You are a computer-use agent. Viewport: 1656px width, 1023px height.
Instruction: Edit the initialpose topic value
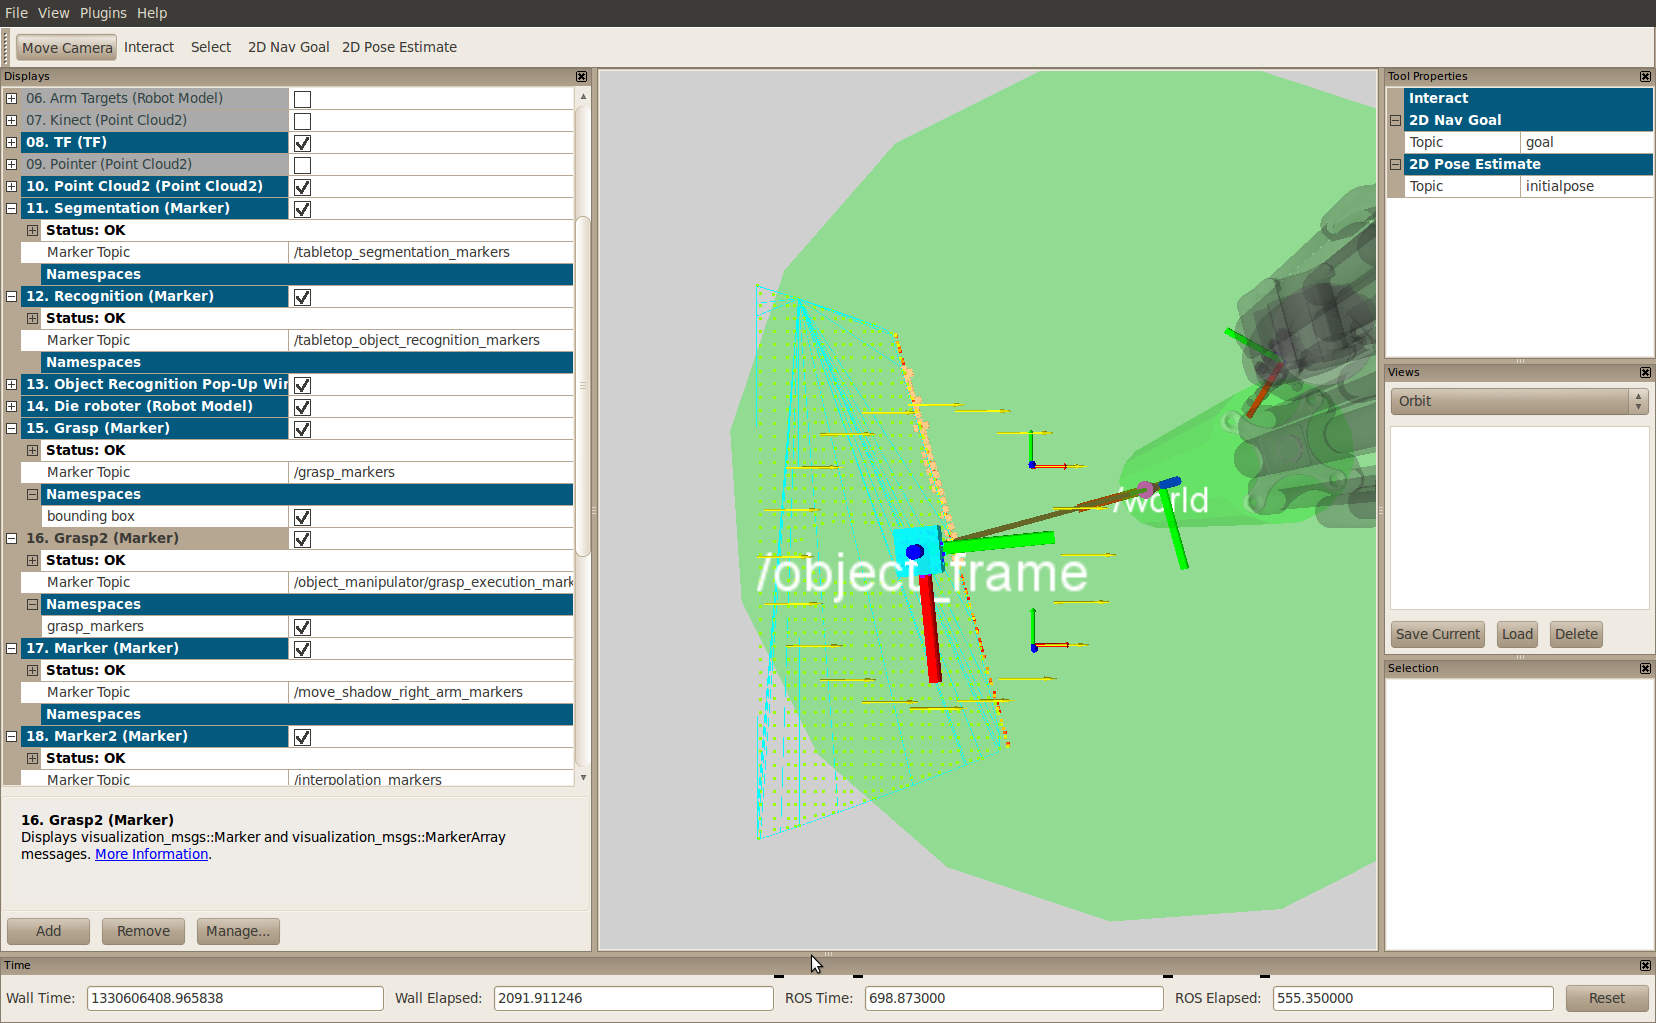[x=1586, y=186]
